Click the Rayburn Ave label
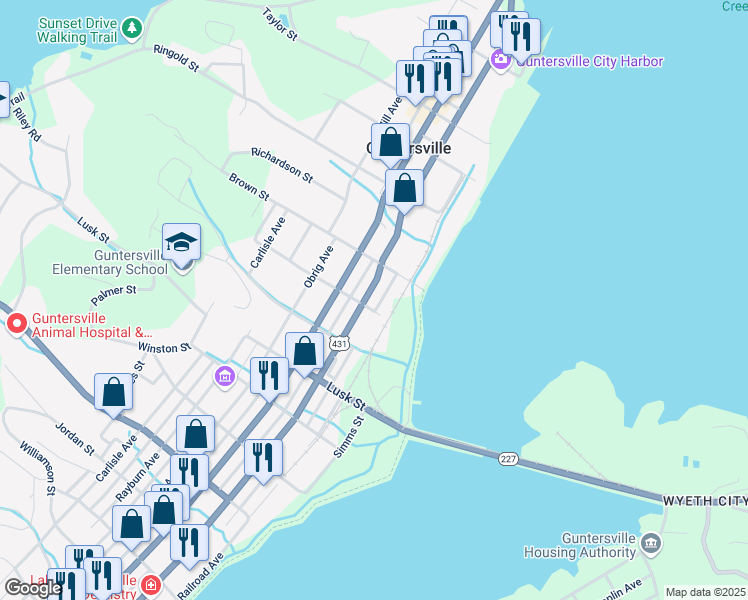The height and width of the screenshot is (600, 748). pos(137,477)
